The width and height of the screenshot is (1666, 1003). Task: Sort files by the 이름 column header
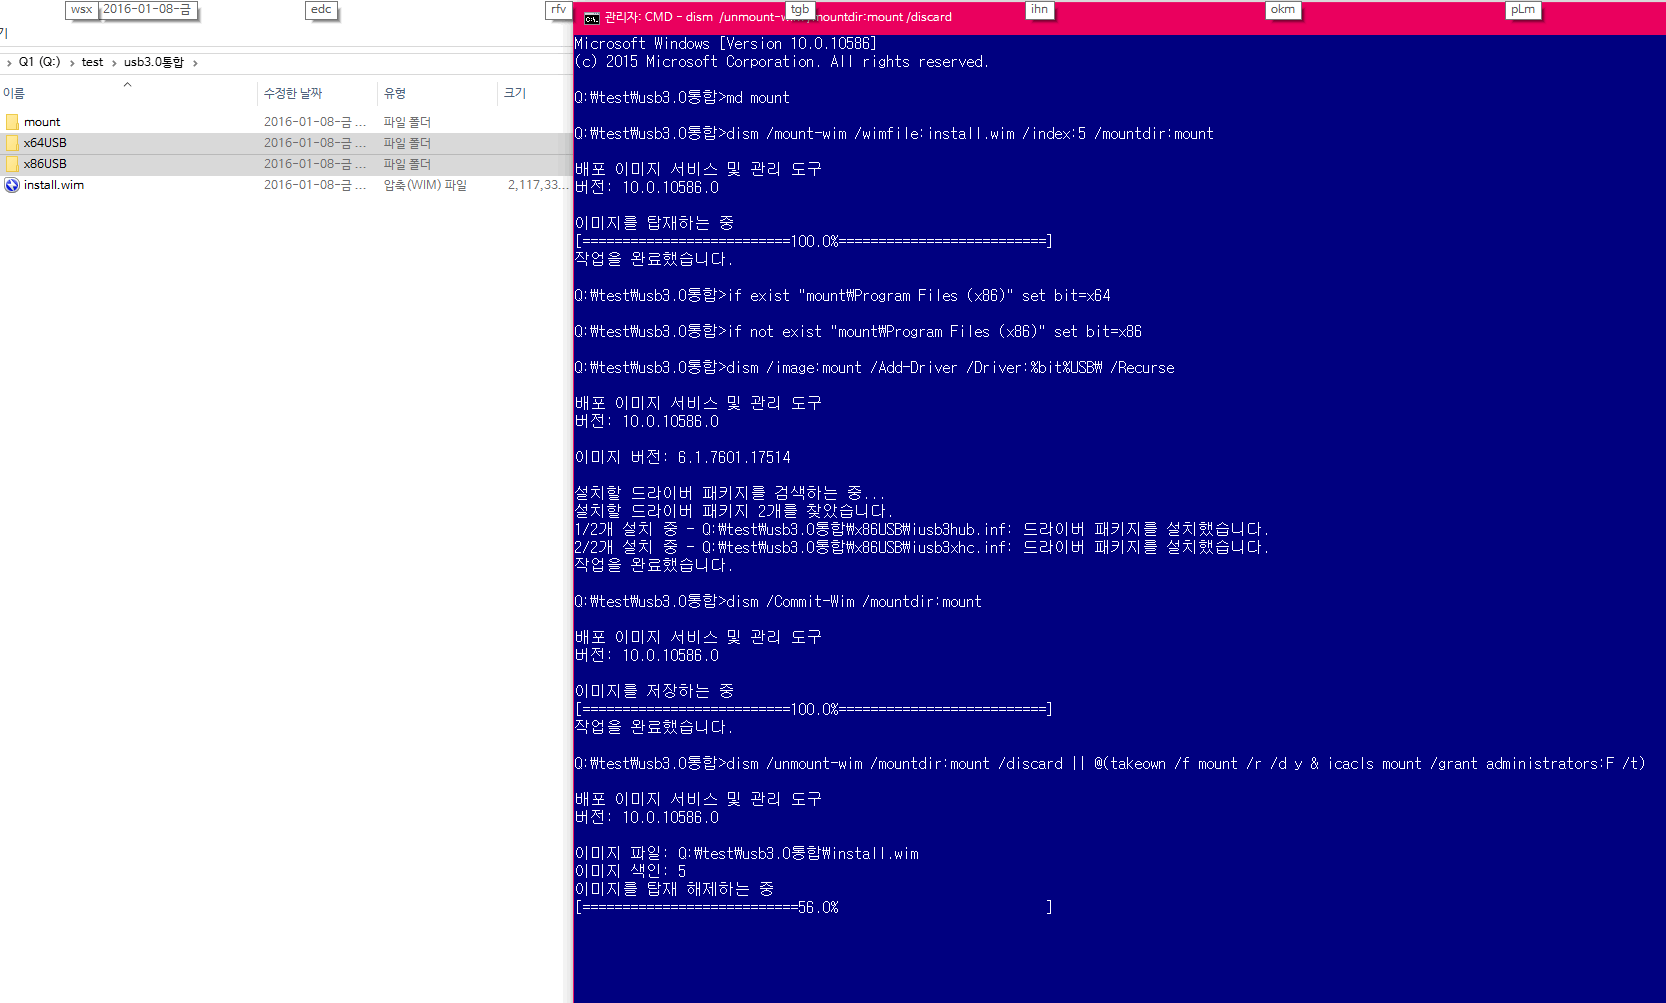tap(14, 93)
